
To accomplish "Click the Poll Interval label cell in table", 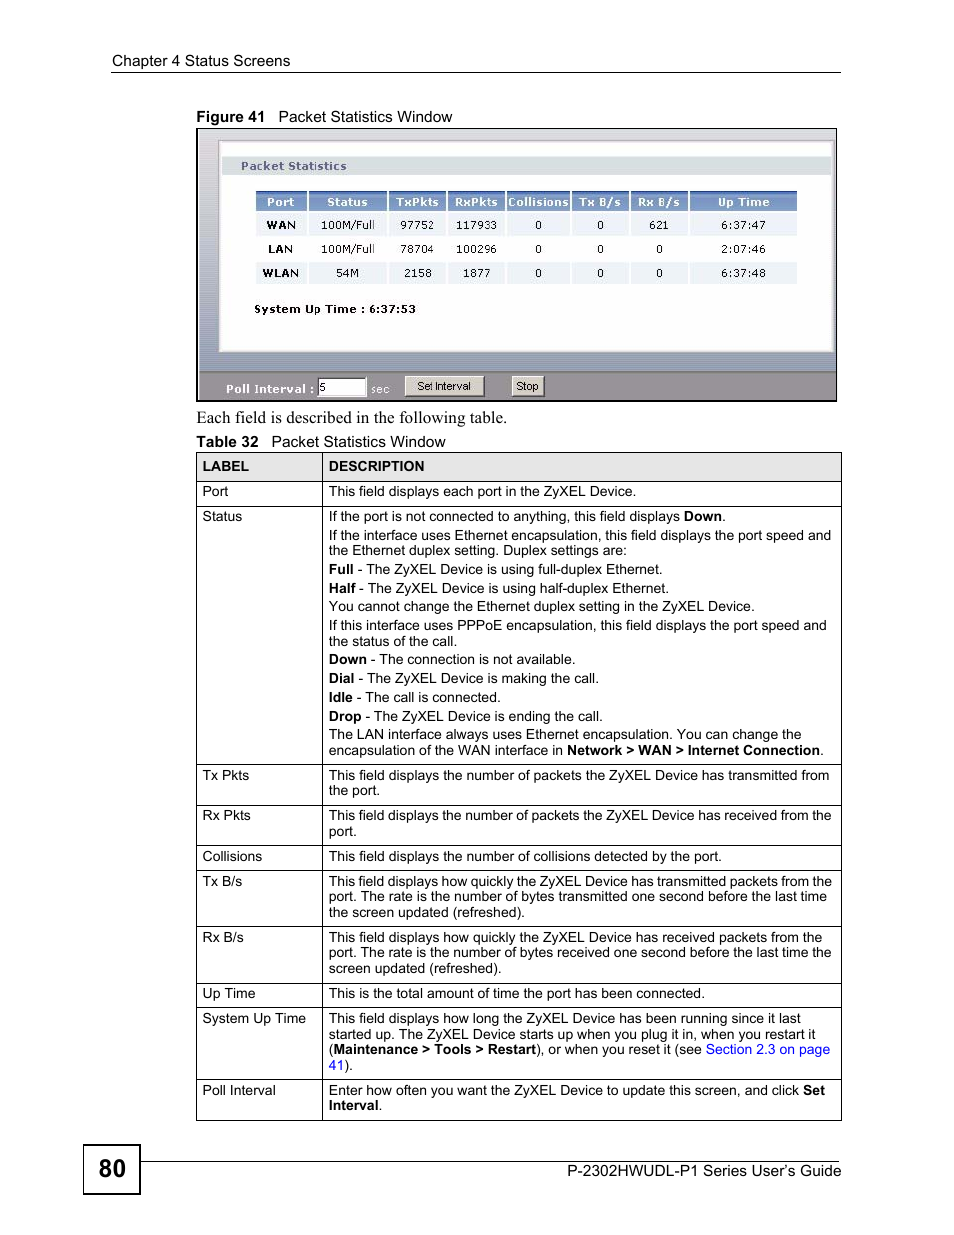I will [260, 1100].
